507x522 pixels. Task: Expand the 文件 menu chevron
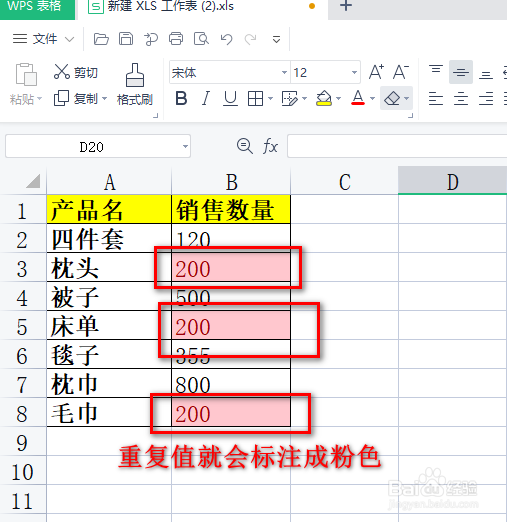[x=69, y=39]
